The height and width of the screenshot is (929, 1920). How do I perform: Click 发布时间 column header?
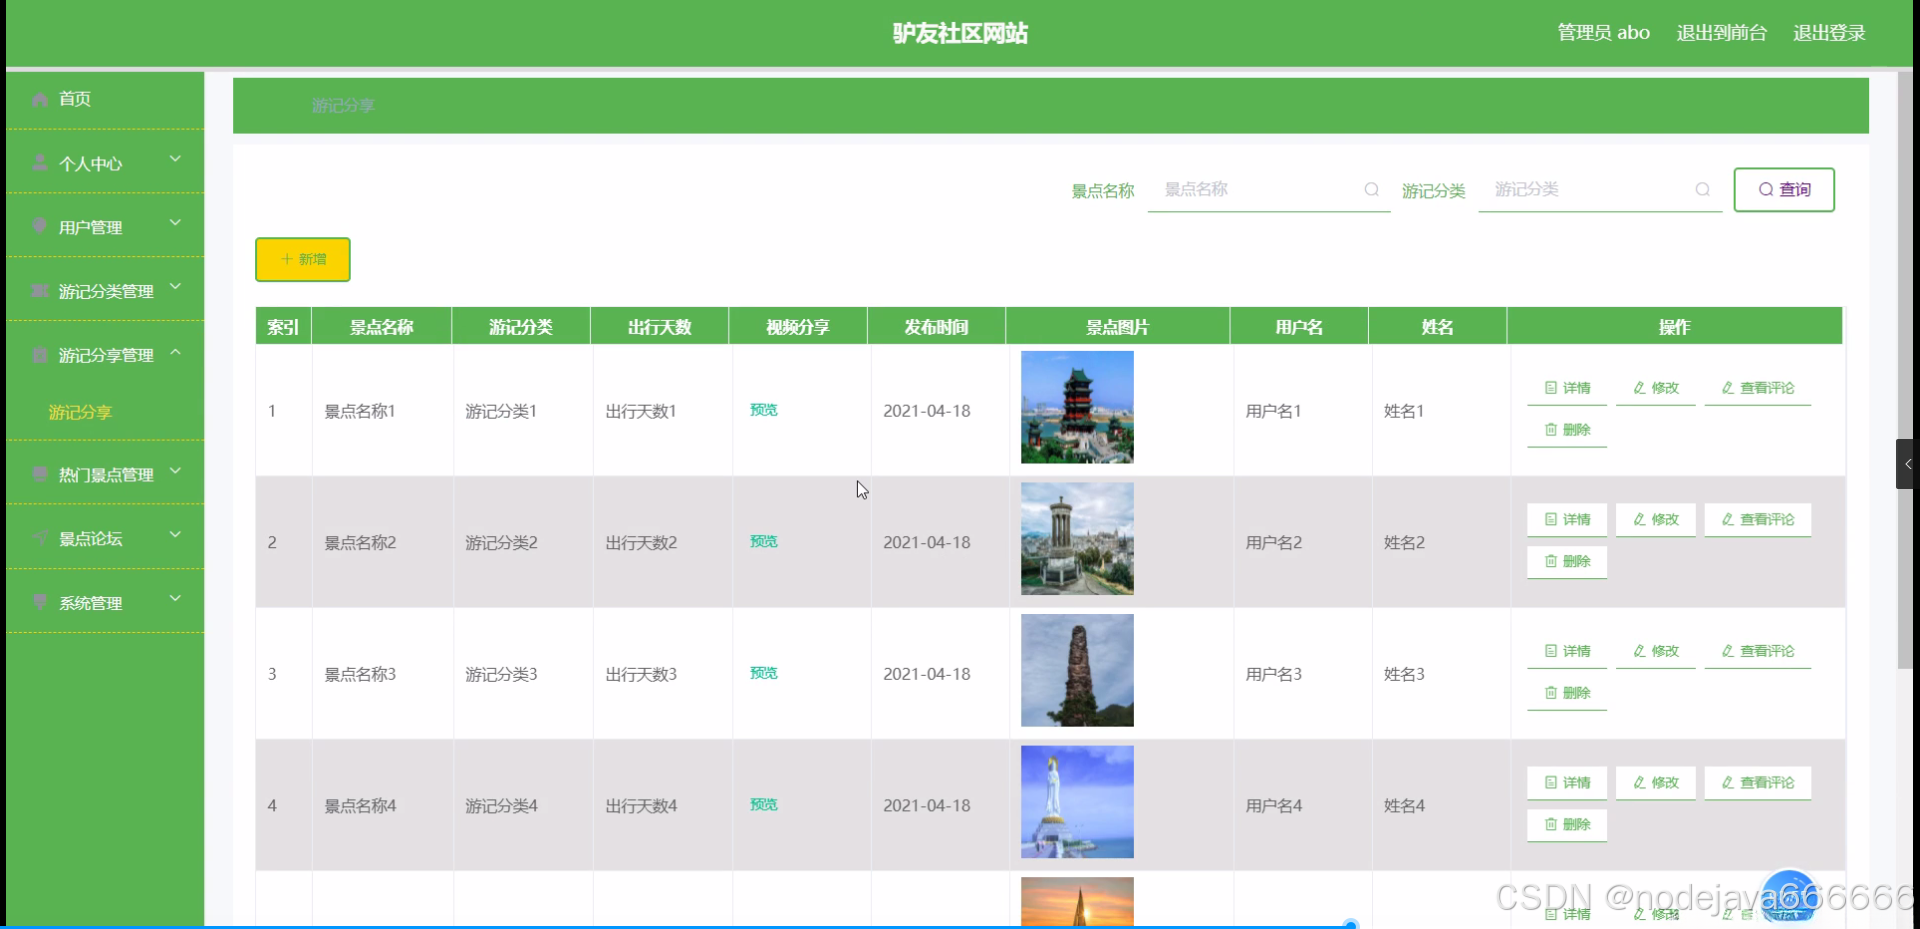click(x=937, y=327)
